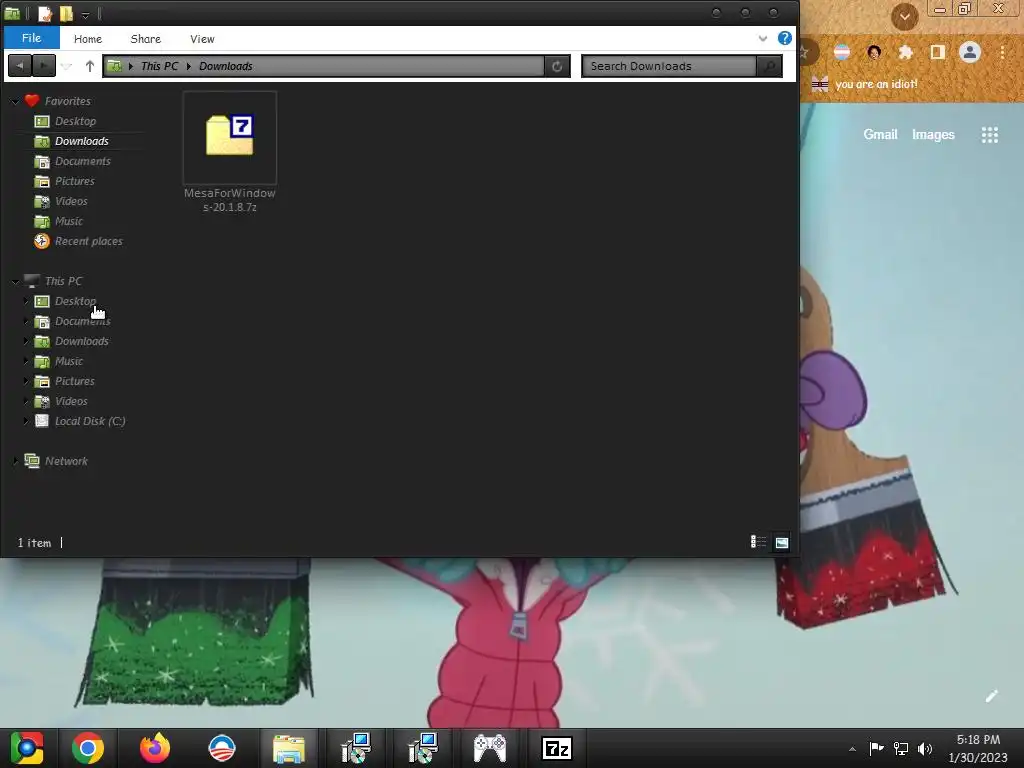Click the search magnifier button
This screenshot has height=768, width=1024.
click(769, 66)
